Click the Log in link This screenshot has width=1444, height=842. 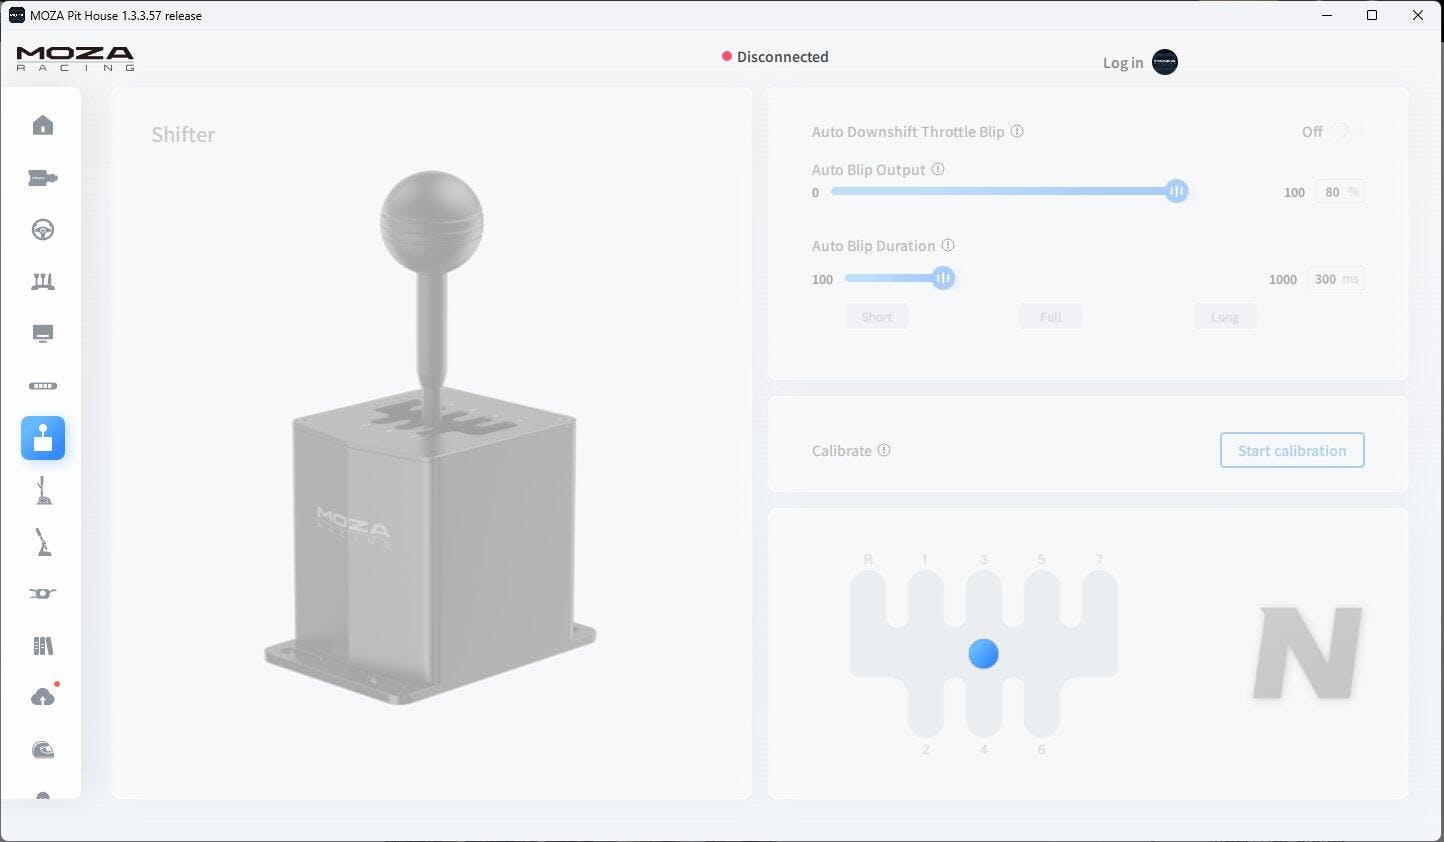coord(1122,63)
